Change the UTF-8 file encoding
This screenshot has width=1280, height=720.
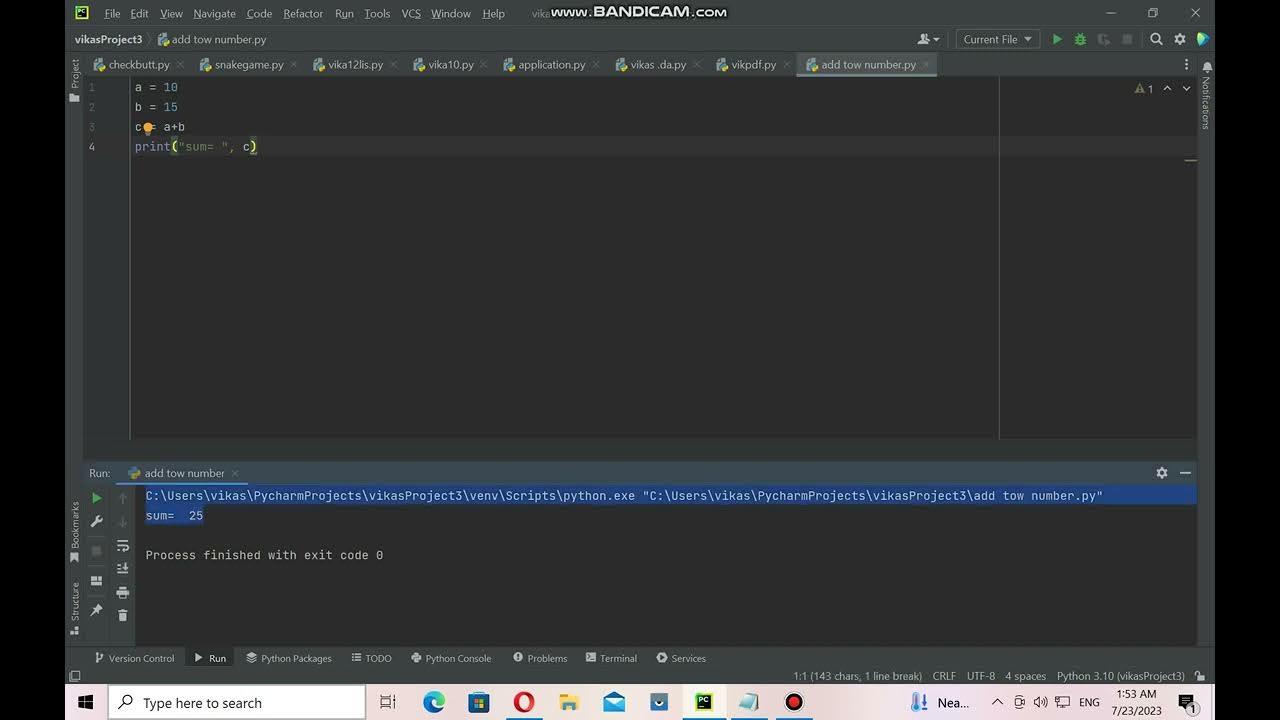(981, 676)
